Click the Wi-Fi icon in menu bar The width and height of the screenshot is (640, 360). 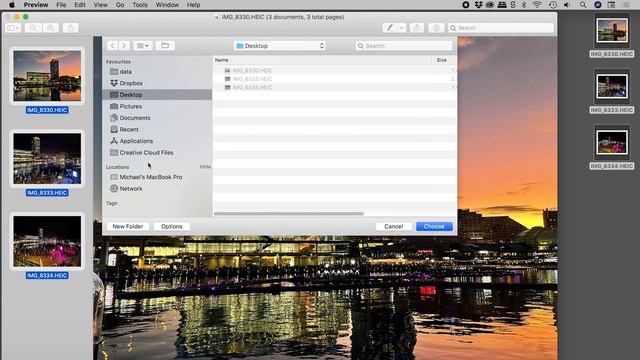(x=537, y=5)
